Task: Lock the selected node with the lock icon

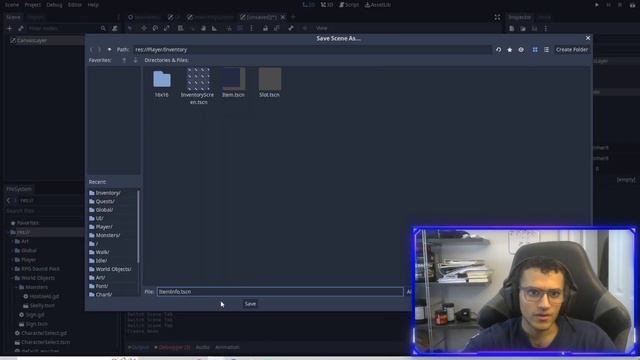Action: coord(265,28)
